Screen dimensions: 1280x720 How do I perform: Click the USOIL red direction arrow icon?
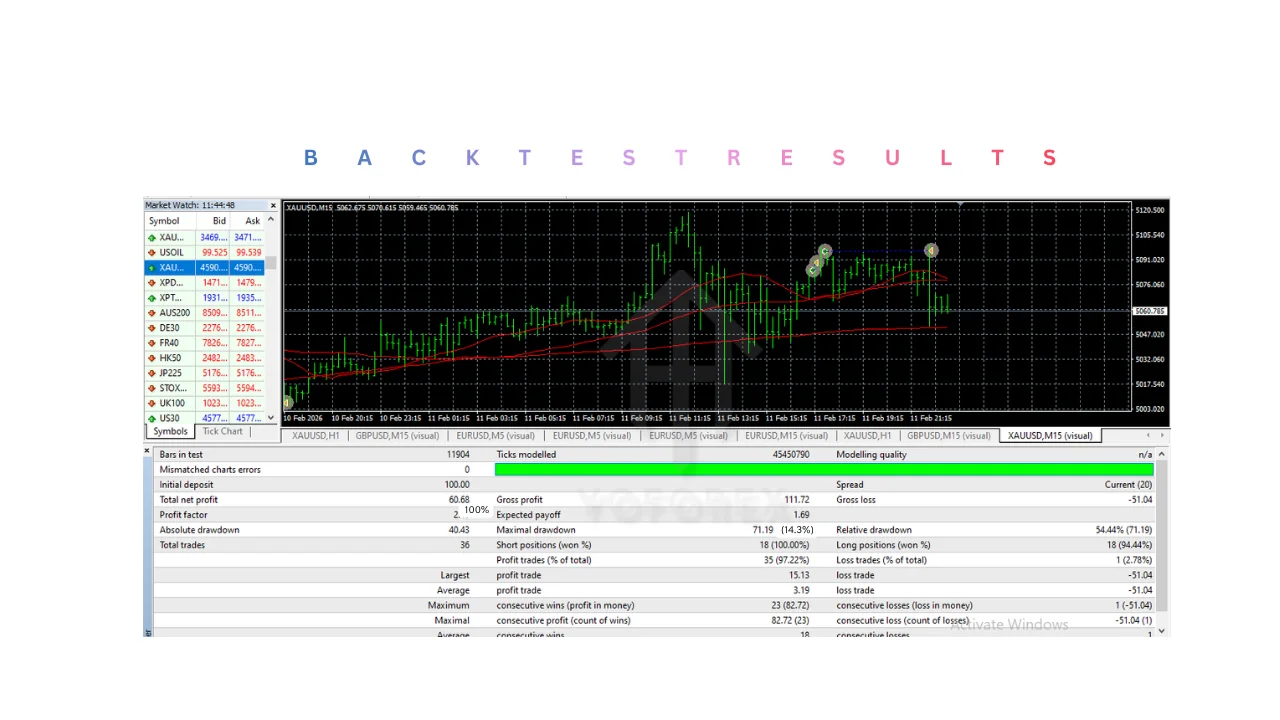152,253
